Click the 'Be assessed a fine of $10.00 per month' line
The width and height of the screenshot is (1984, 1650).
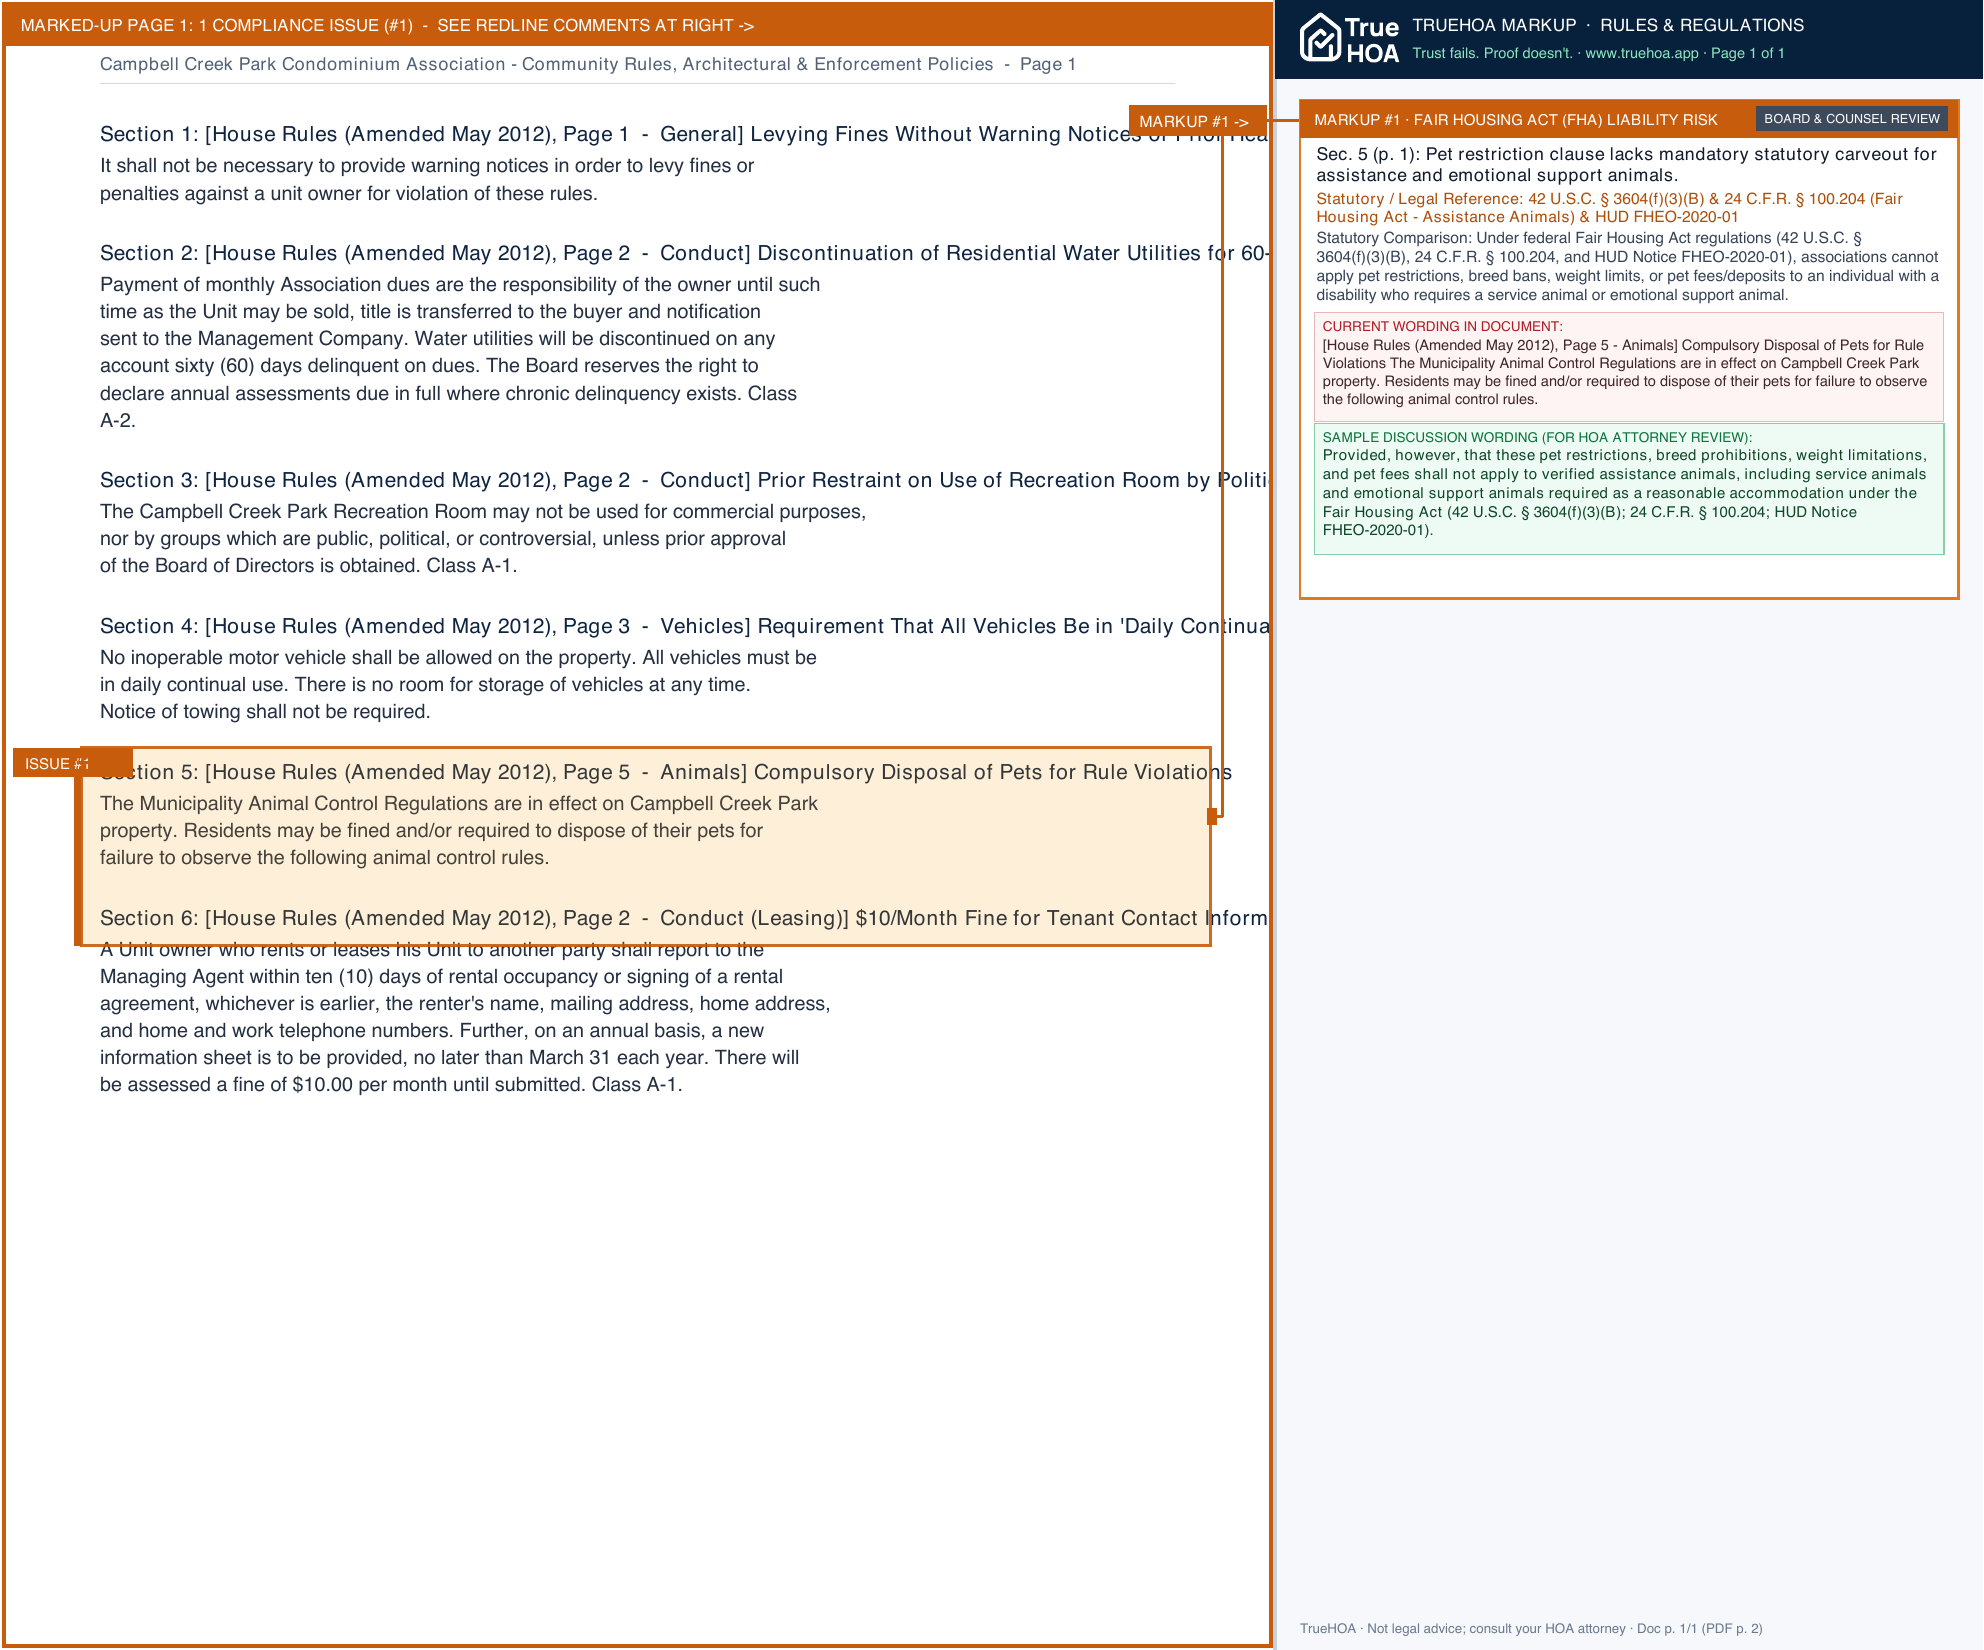click(391, 1085)
